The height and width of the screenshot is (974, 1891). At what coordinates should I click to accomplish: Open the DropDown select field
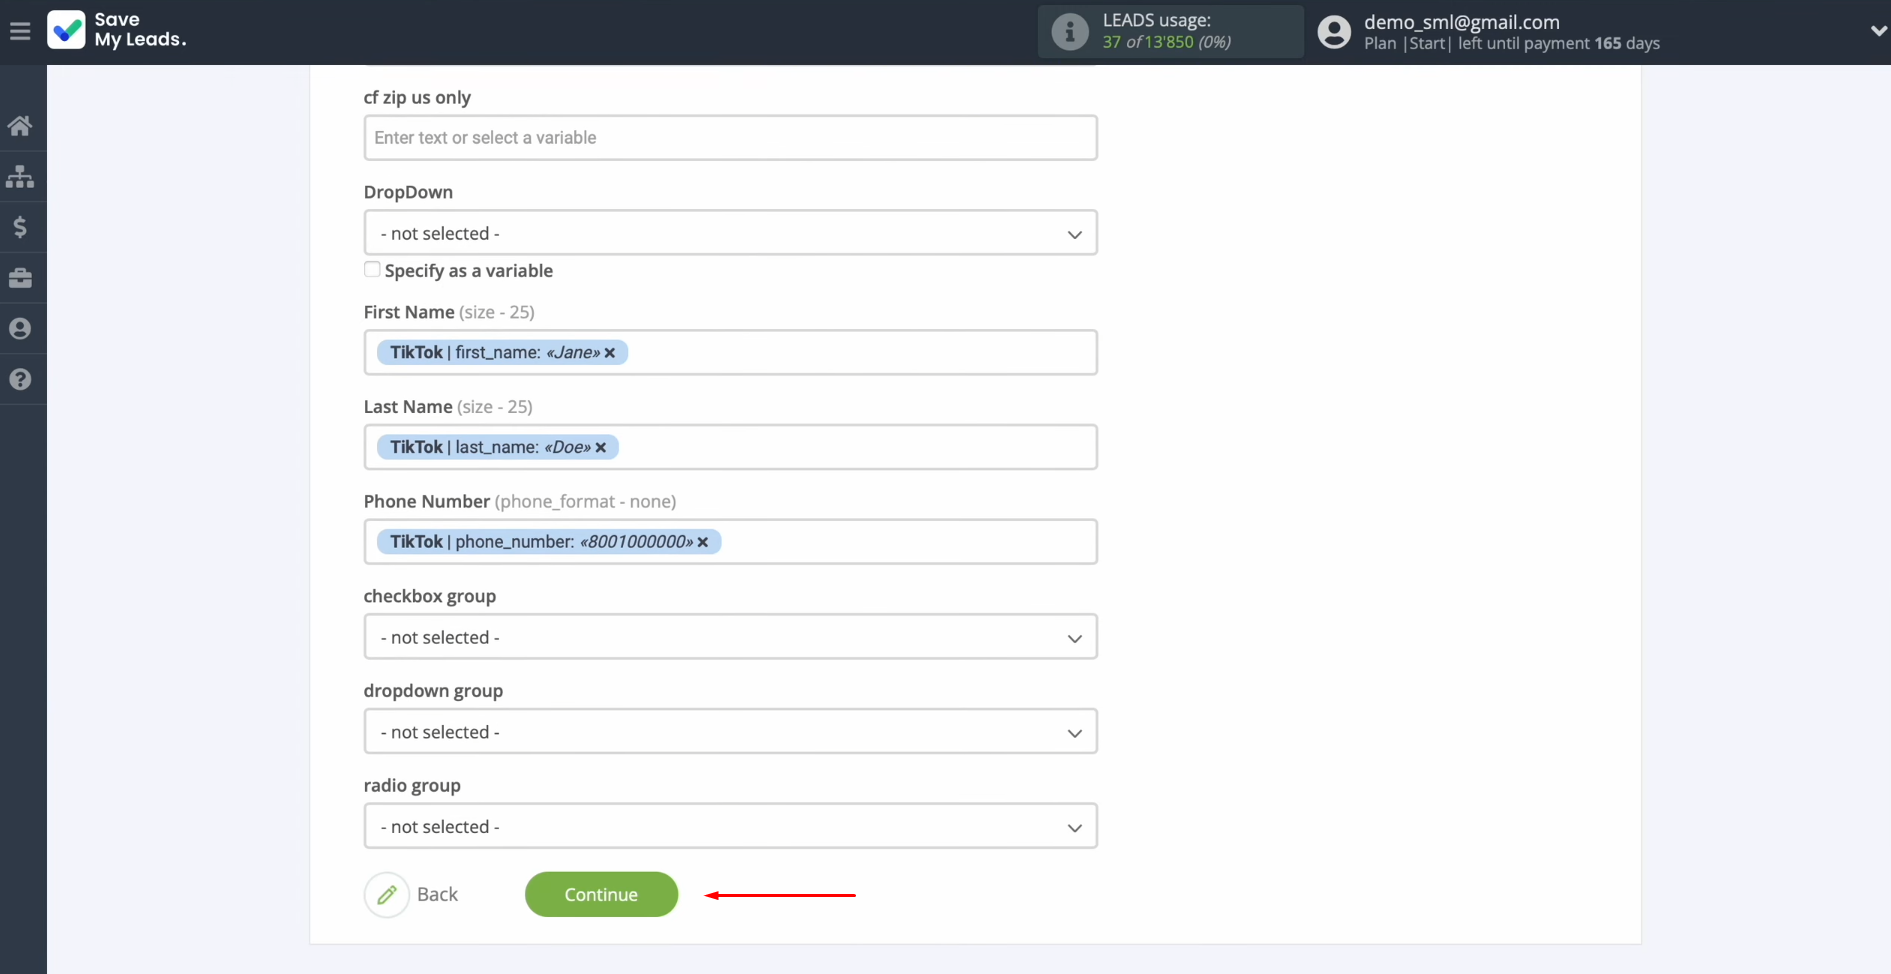[x=730, y=233]
